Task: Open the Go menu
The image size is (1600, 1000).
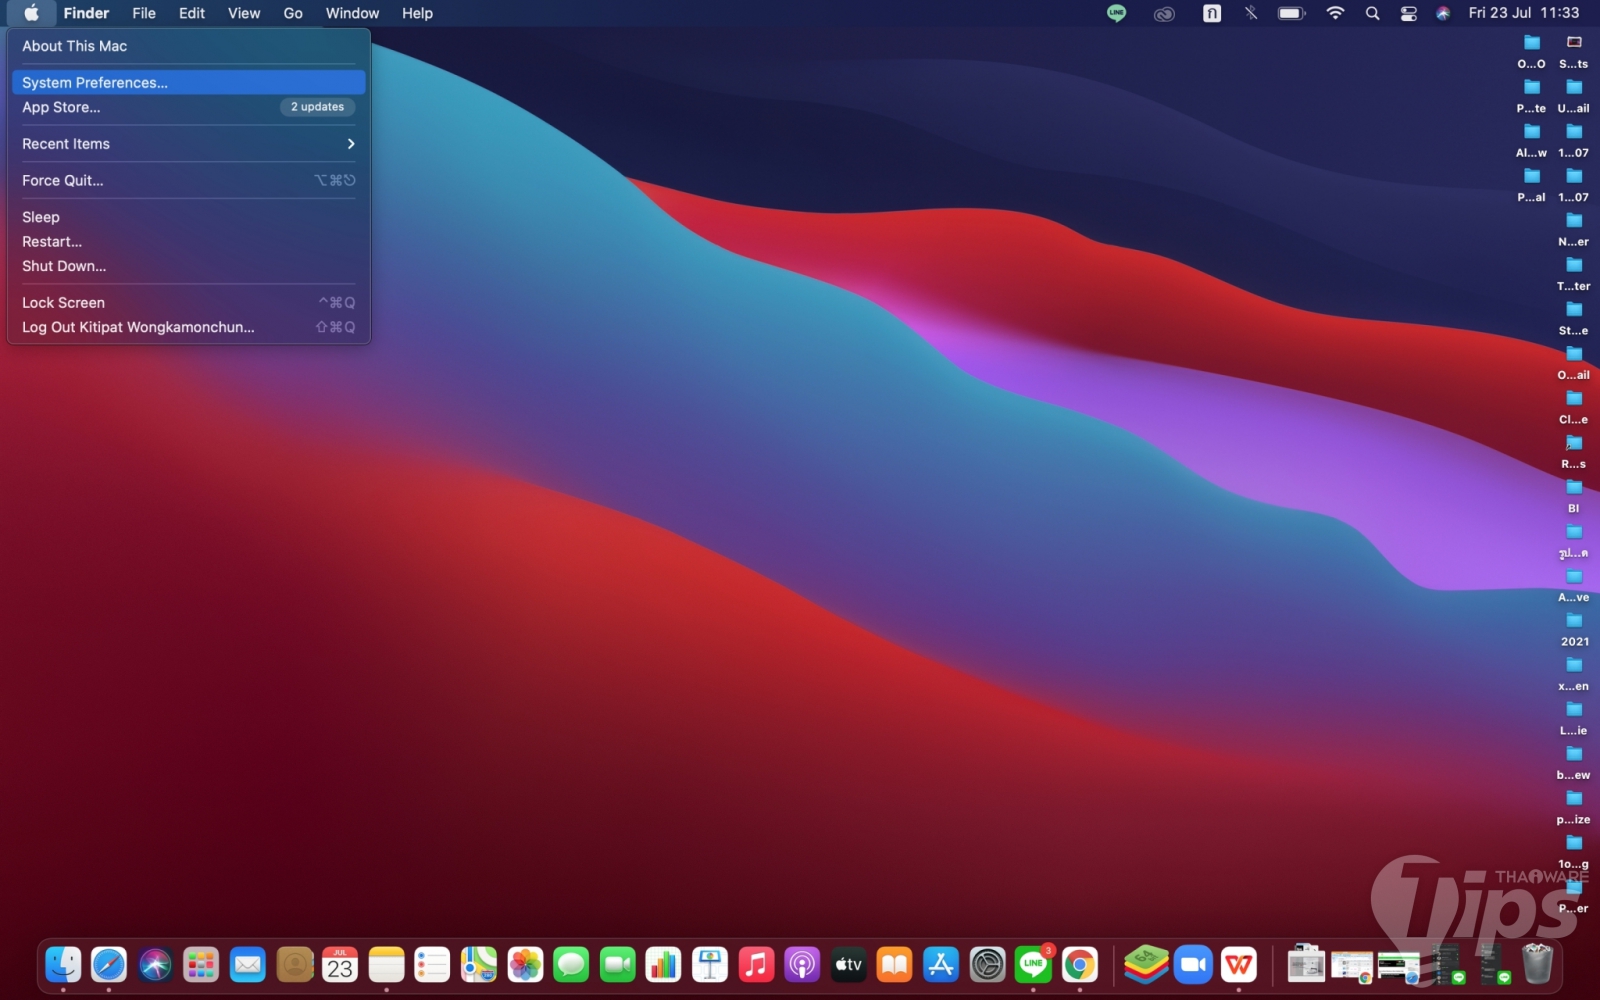Action: [x=293, y=13]
